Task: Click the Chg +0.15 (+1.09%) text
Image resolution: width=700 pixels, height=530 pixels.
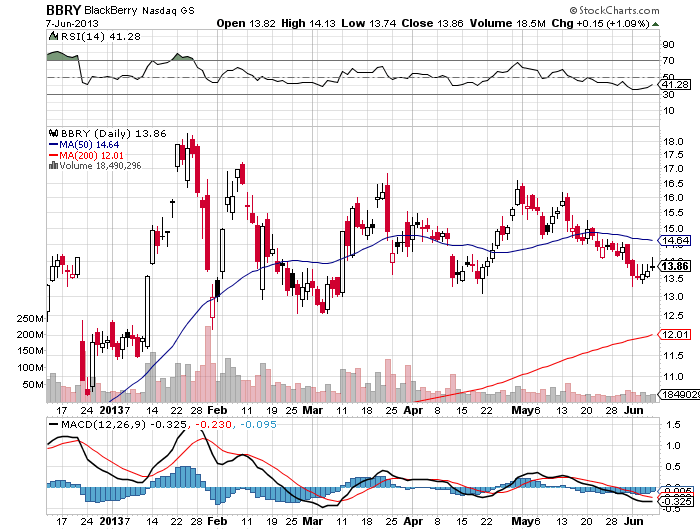Action: (x=600, y=23)
